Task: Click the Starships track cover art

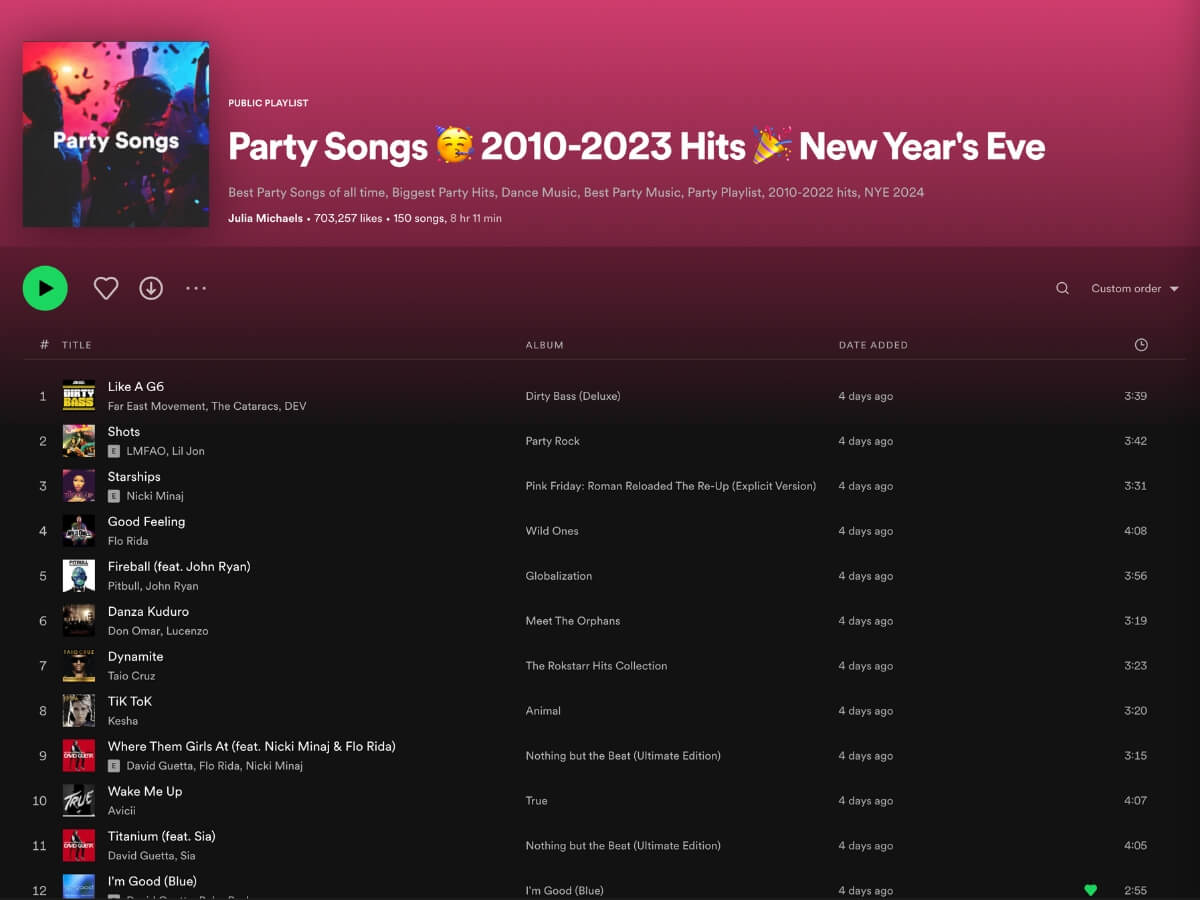Action: [79, 486]
